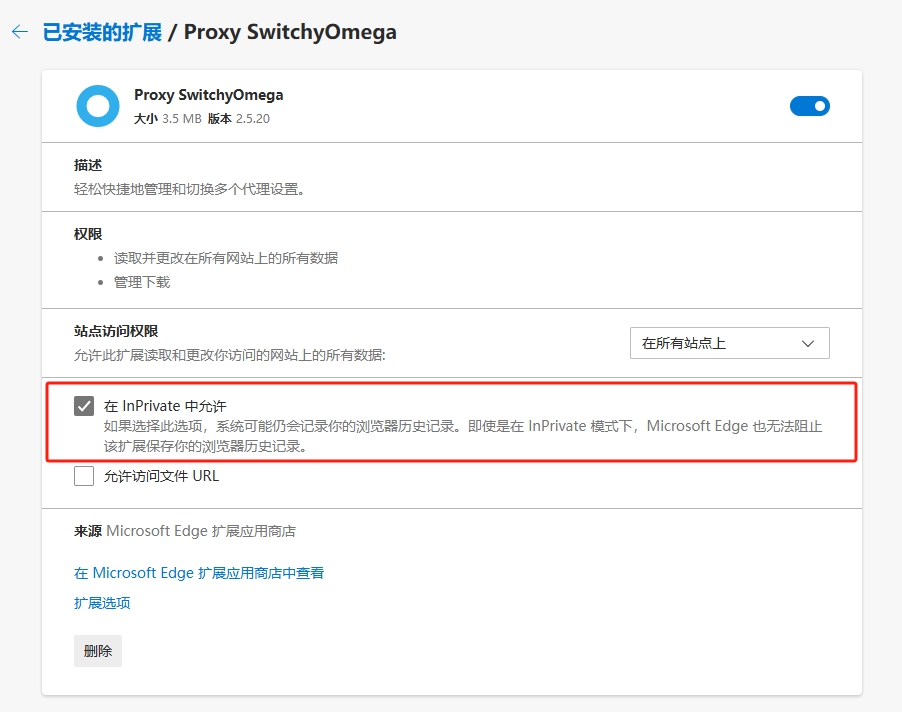Click the 站点访问权限 heading

click(116, 331)
